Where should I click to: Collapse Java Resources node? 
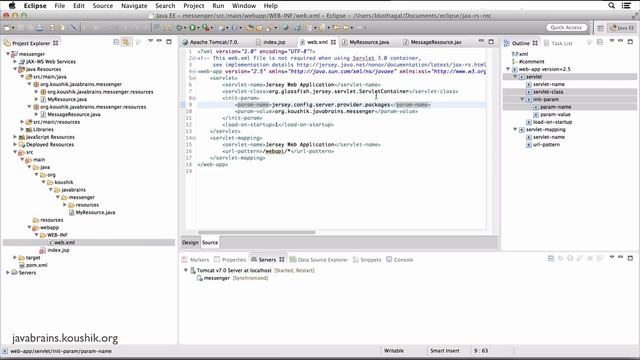coord(15,69)
